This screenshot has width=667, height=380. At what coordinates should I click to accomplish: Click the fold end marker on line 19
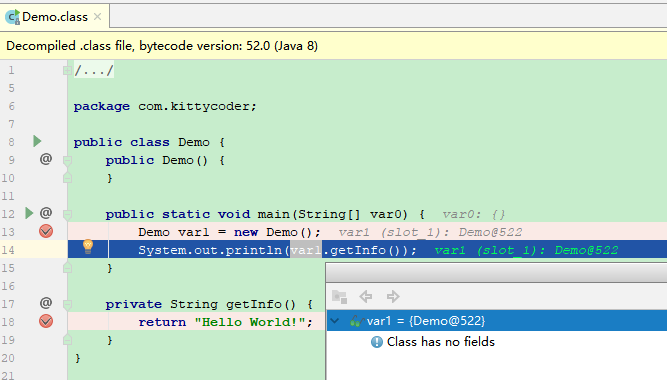coord(67,340)
